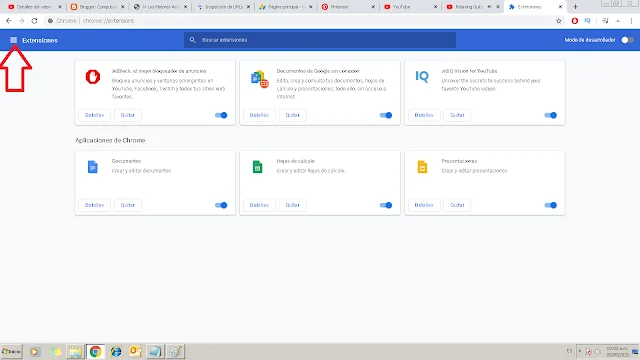Turn off vidIQ Vision extension toggle

pos(551,115)
